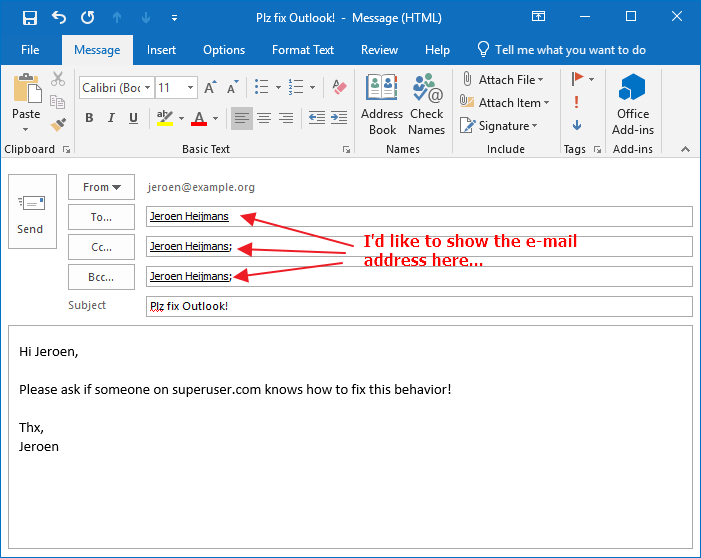The height and width of the screenshot is (558, 701).
Task: Toggle High Importance red exclamation
Action: tap(576, 102)
